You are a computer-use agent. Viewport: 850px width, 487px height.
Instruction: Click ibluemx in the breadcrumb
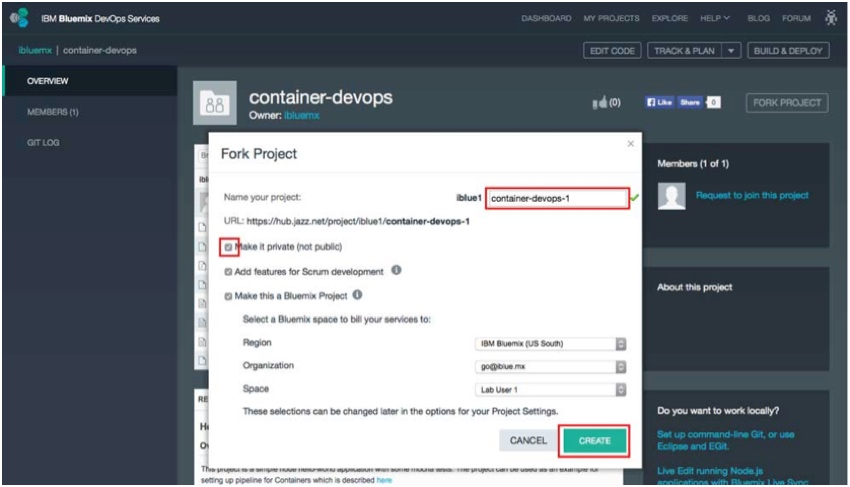(x=35, y=50)
